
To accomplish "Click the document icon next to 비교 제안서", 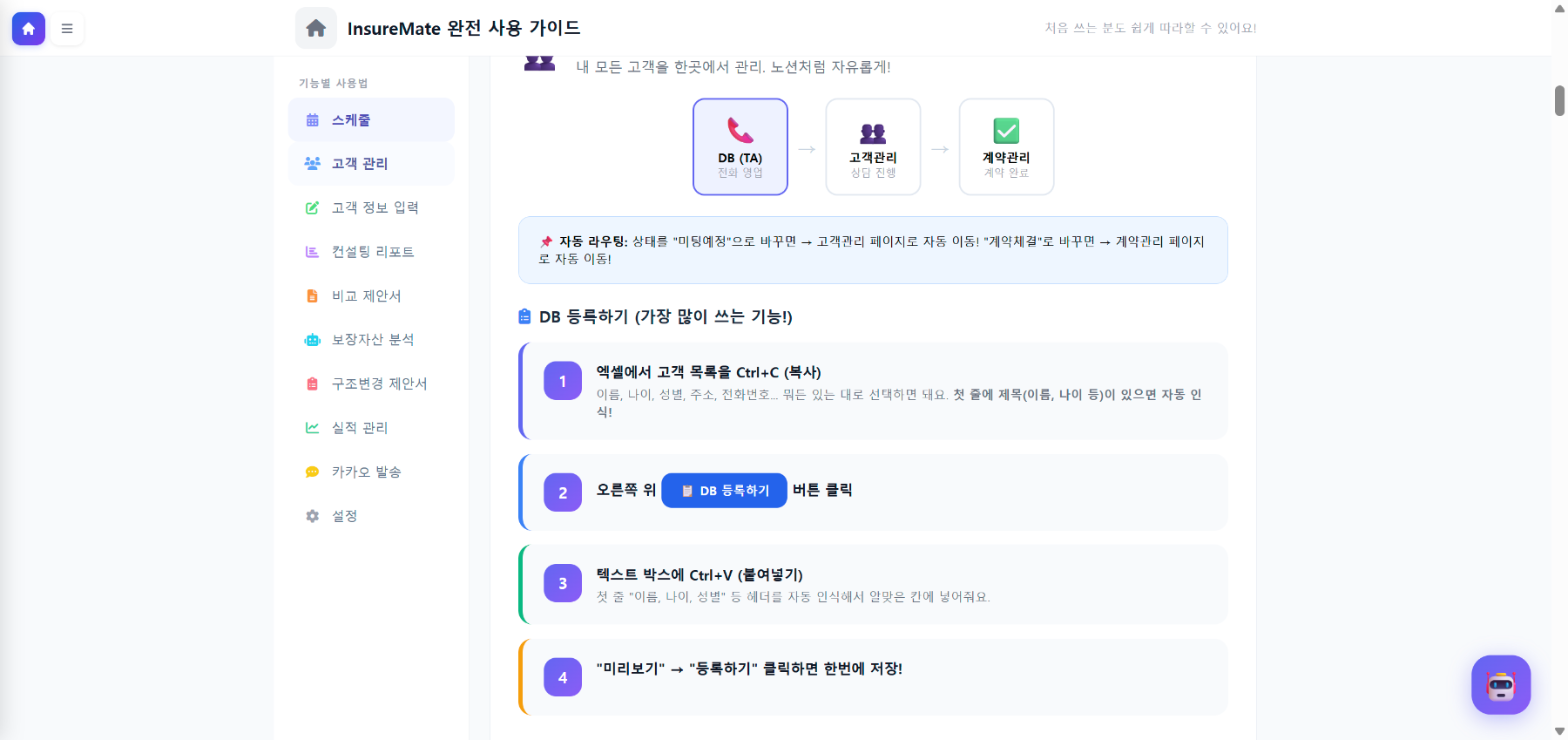I will tap(312, 296).
